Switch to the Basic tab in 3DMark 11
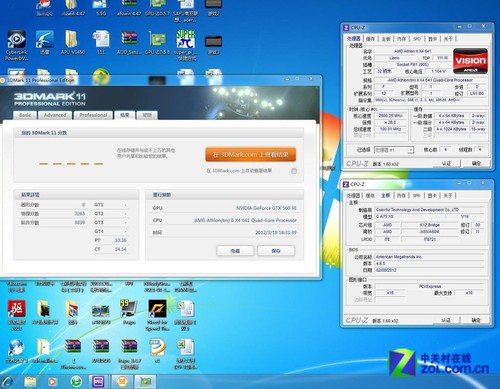Viewport: 500px width, 389px height. point(25,115)
